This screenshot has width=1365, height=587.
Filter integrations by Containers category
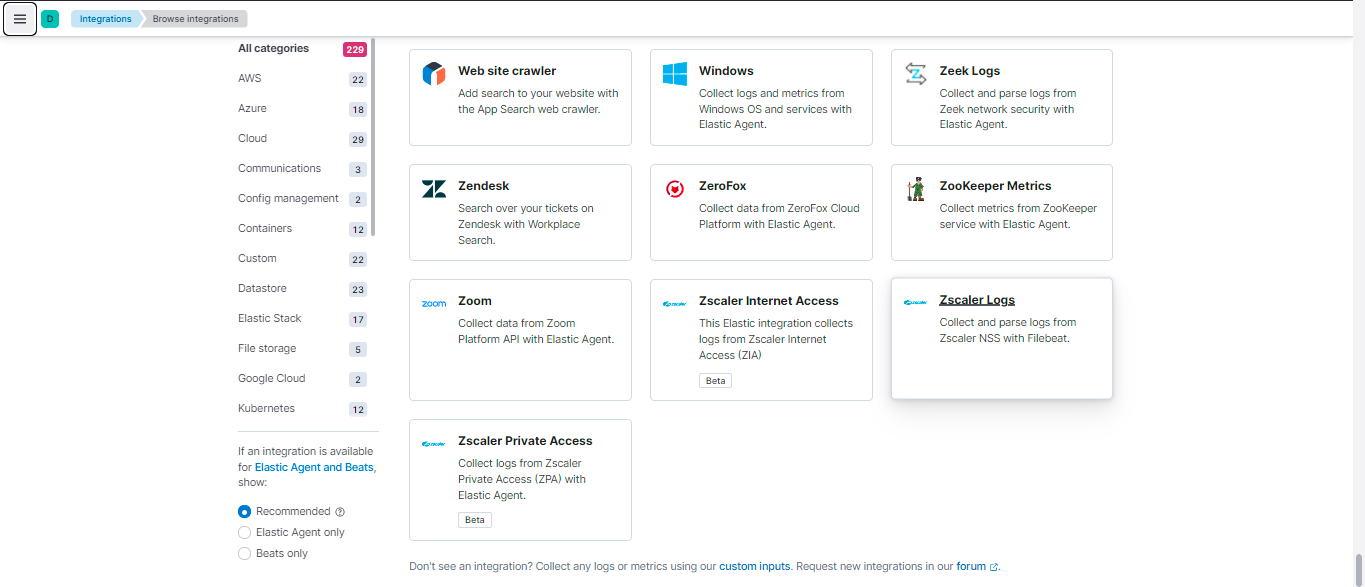(265, 228)
